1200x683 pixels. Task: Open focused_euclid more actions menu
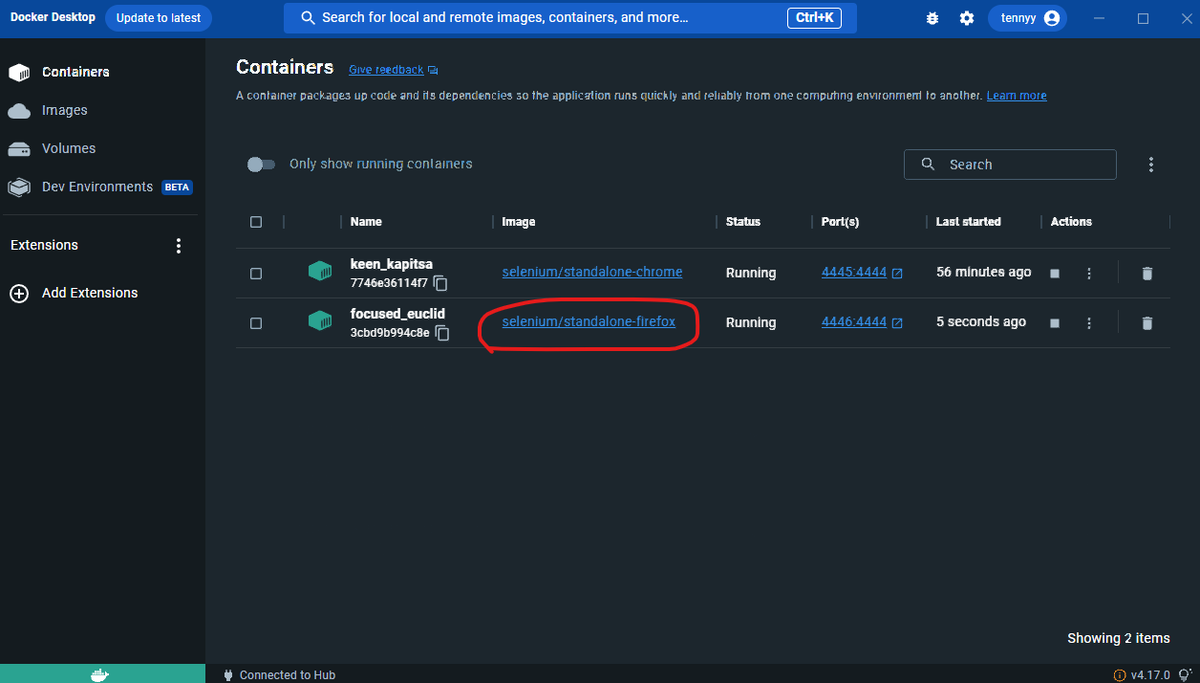pos(1089,323)
